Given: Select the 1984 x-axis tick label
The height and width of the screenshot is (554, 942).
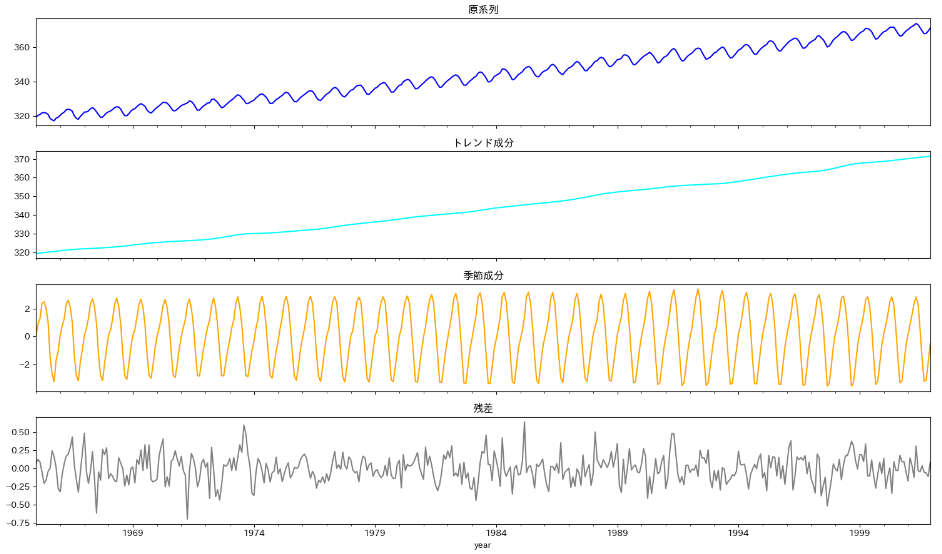Looking at the screenshot, I should pos(496,535).
